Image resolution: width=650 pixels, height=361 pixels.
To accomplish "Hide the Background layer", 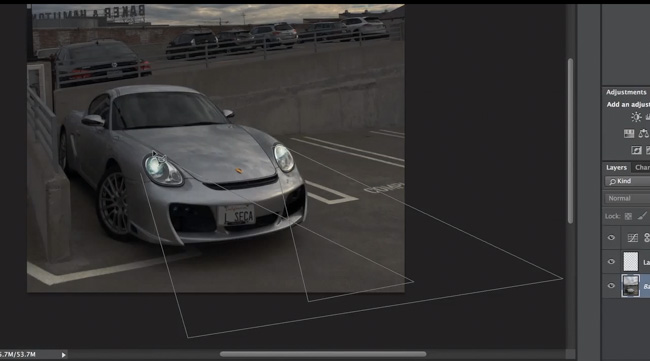I will coord(611,286).
